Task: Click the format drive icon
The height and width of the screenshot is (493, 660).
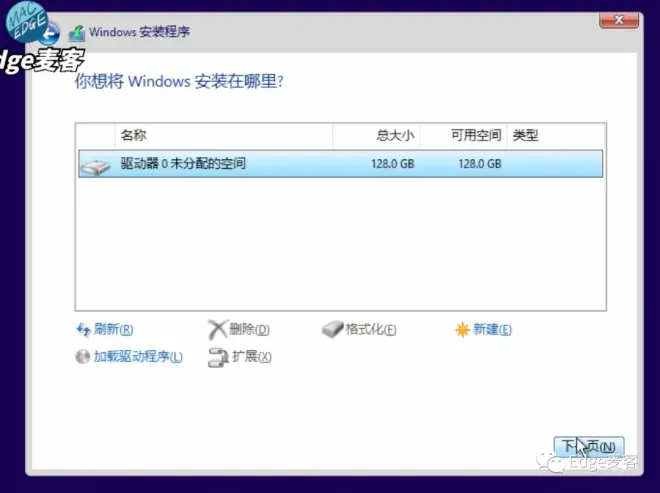Action: (x=333, y=329)
